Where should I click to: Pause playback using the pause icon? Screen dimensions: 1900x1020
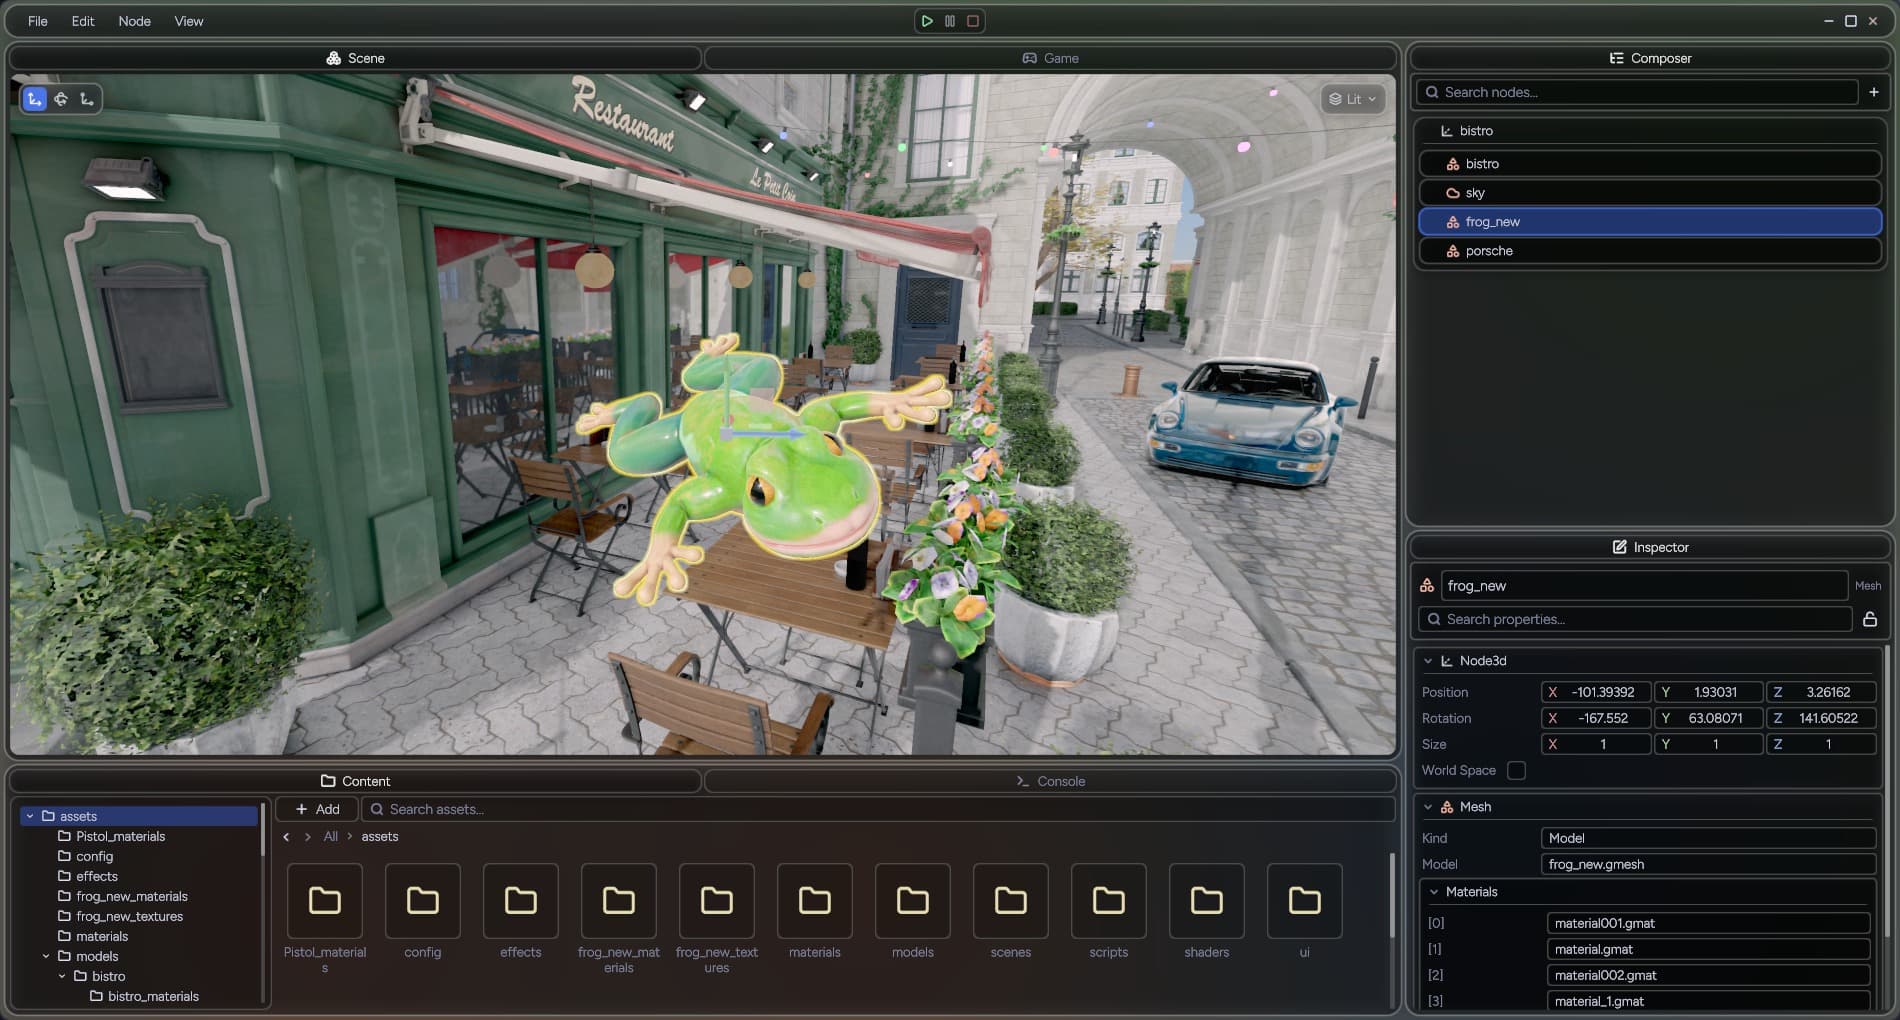tap(950, 21)
